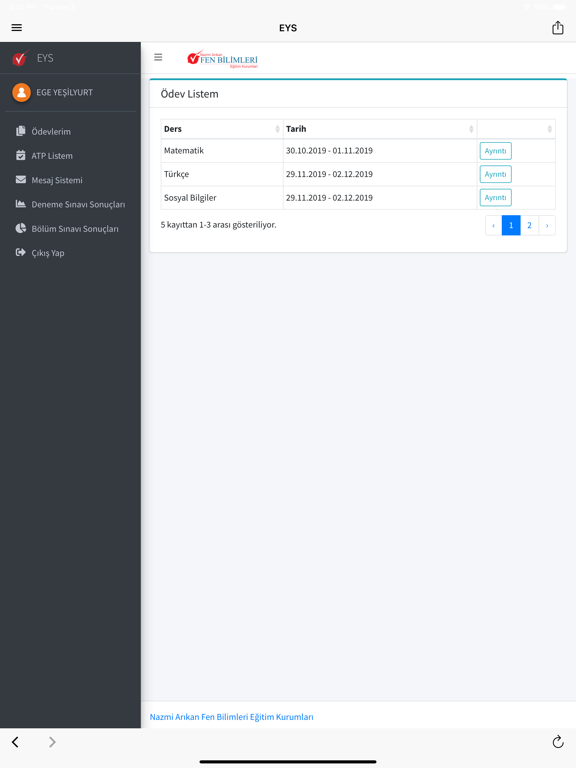Click Türkçe row date 29.11.2019 - 02.12.2019
Viewport: 576px width, 768px height.
point(329,174)
